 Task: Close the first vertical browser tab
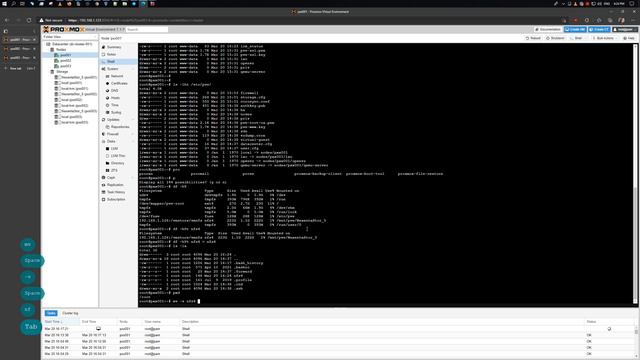coord(34,40)
